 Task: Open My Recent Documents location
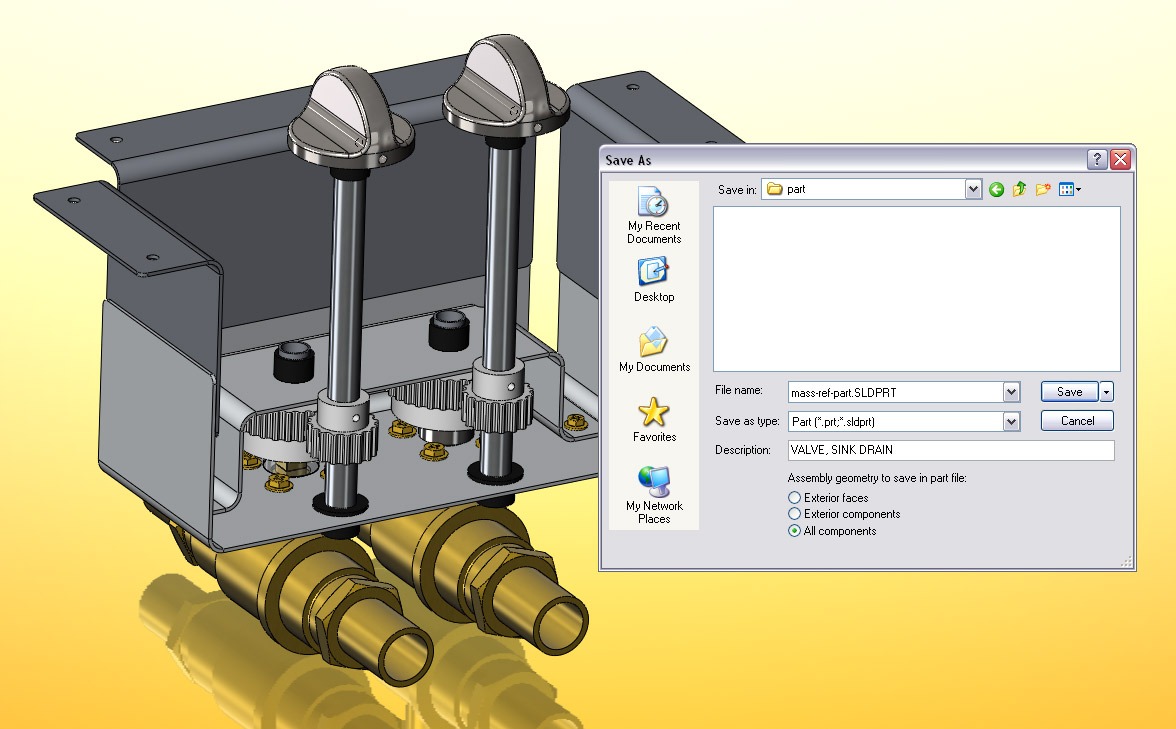[x=654, y=215]
